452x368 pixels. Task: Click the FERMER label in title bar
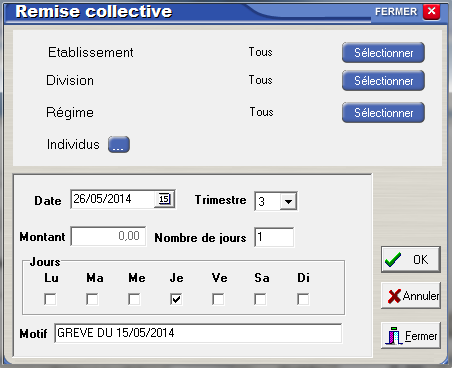tap(396, 12)
